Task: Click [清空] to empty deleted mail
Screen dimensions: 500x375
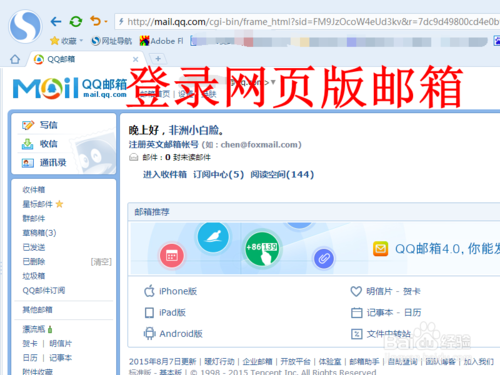Action: (x=101, y=262)
